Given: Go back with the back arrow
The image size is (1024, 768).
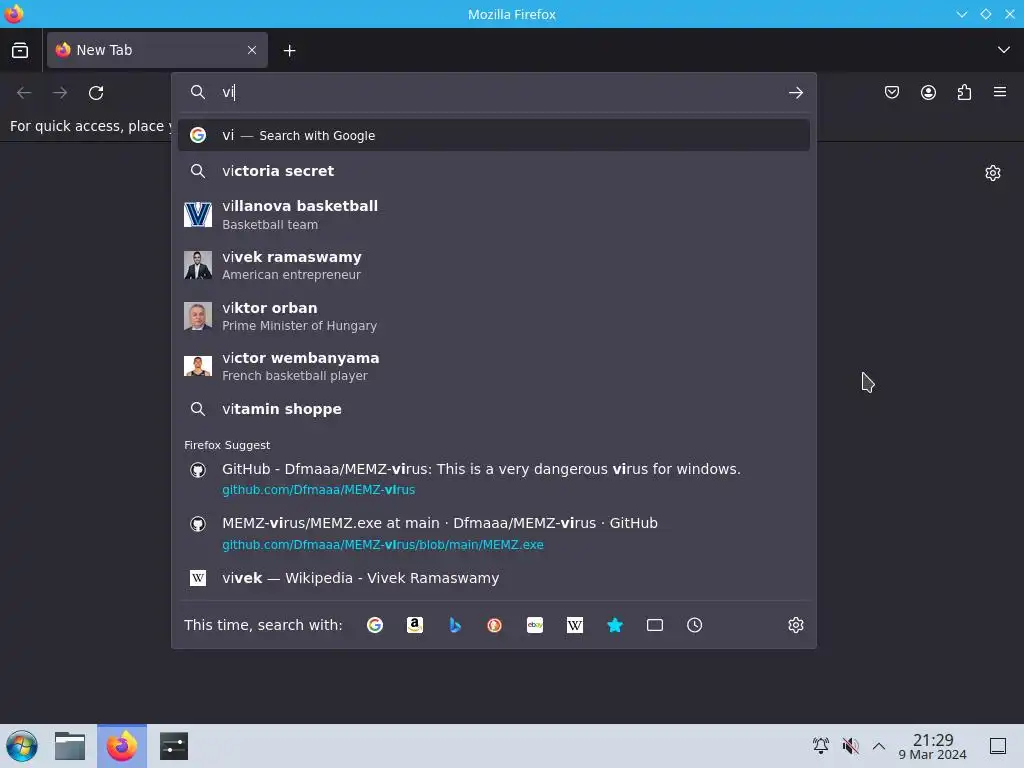Looking at the screenshot, I should click(x=24, y=93).
